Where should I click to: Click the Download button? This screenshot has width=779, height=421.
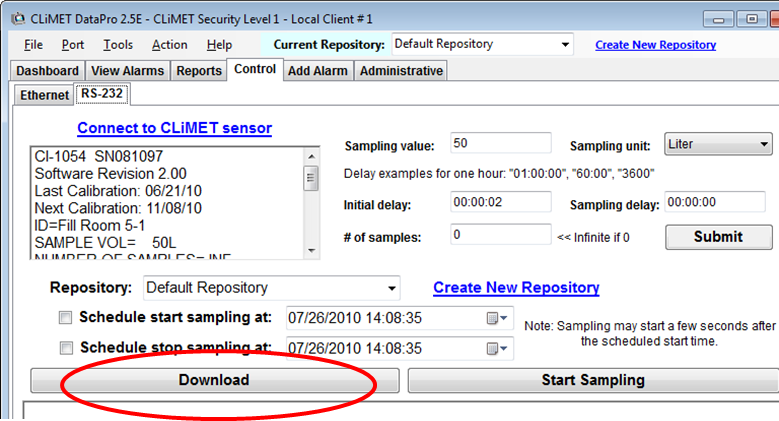click(215, 380)
